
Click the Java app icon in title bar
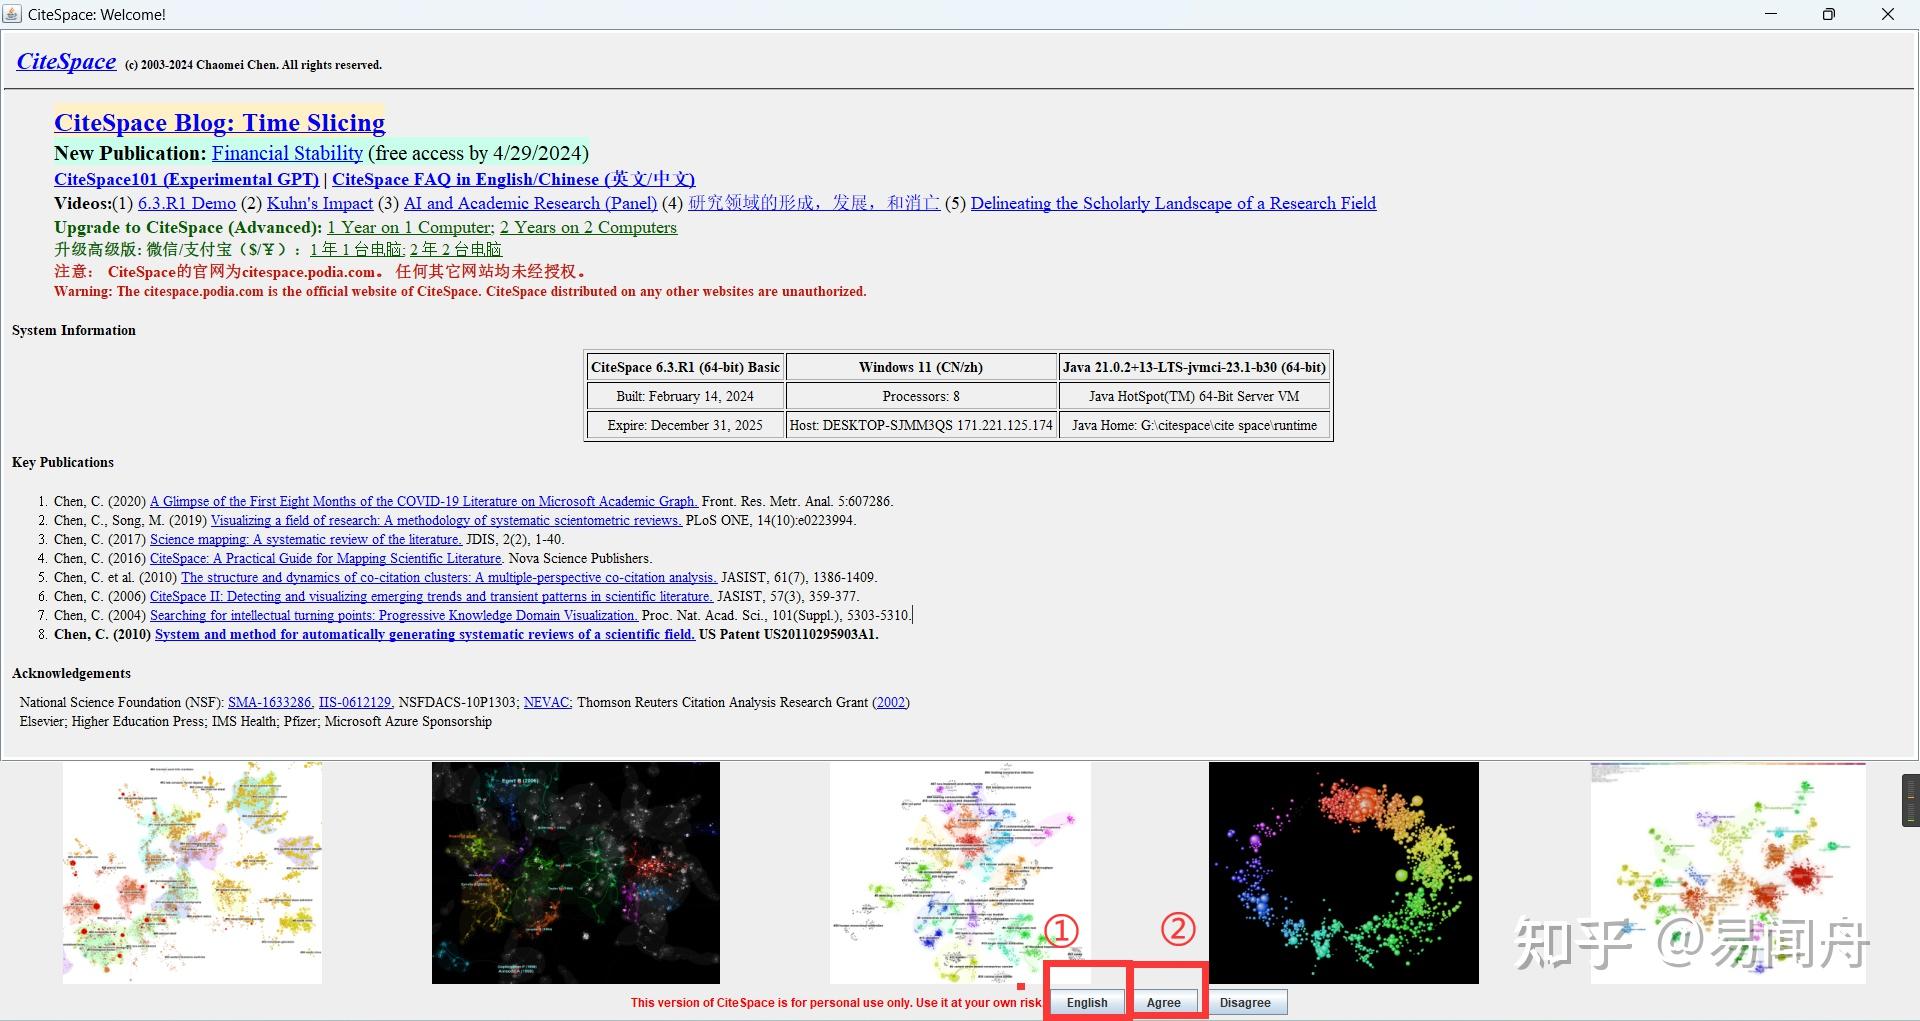(x=12, y=14)
